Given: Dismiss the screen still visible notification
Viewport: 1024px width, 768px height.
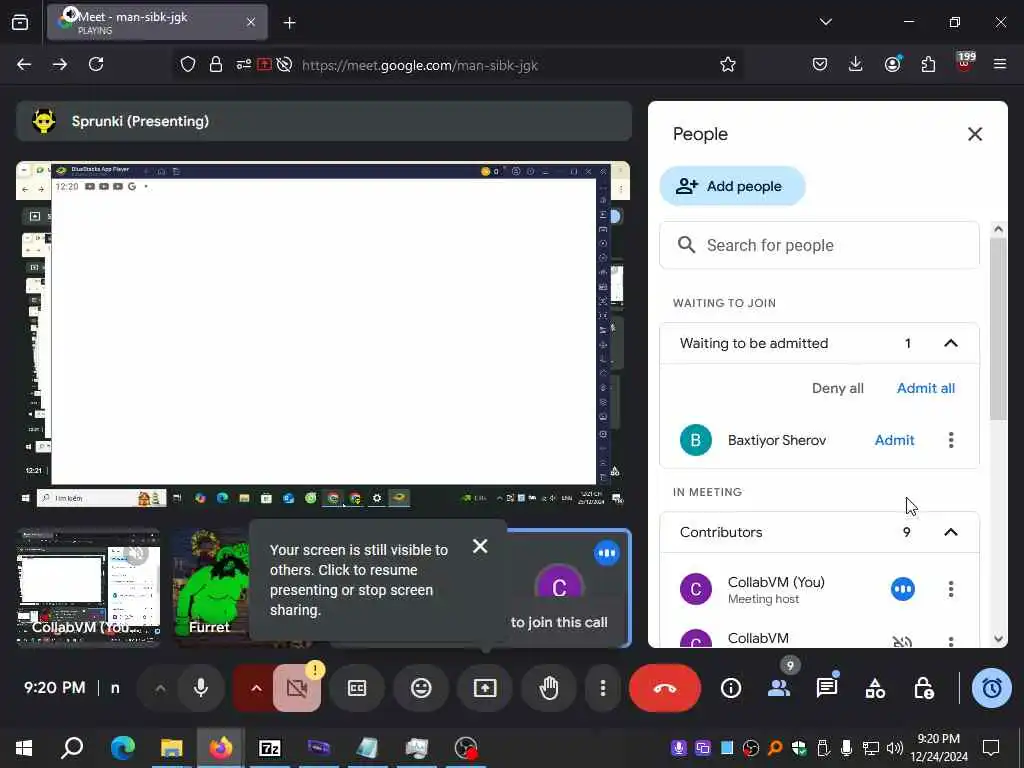Looking at the screenshot, I should (x=480, y=546).
